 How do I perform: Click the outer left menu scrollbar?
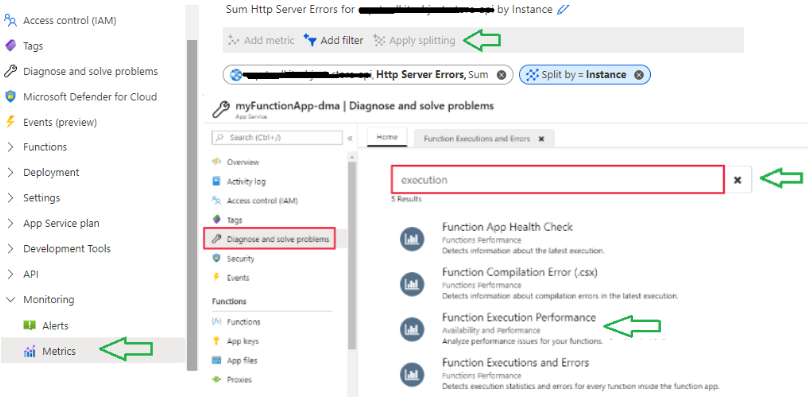(192, 205)
